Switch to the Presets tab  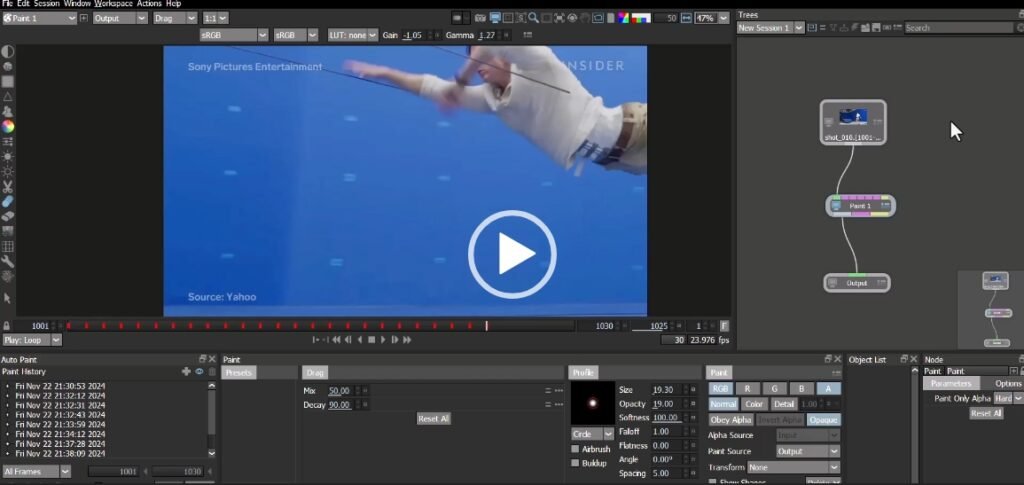(239, 373)
